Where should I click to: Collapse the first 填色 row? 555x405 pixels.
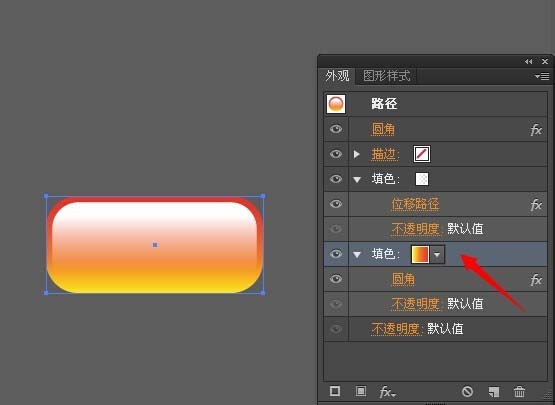357,180
